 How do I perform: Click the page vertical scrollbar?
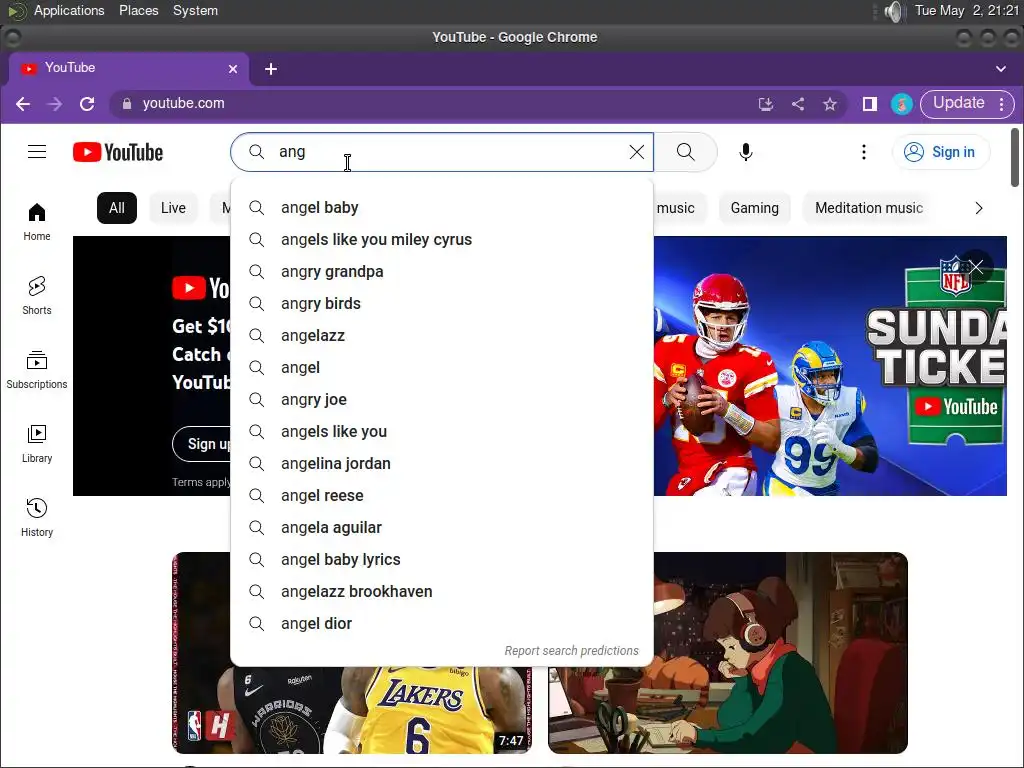(x=1014, y=158)
